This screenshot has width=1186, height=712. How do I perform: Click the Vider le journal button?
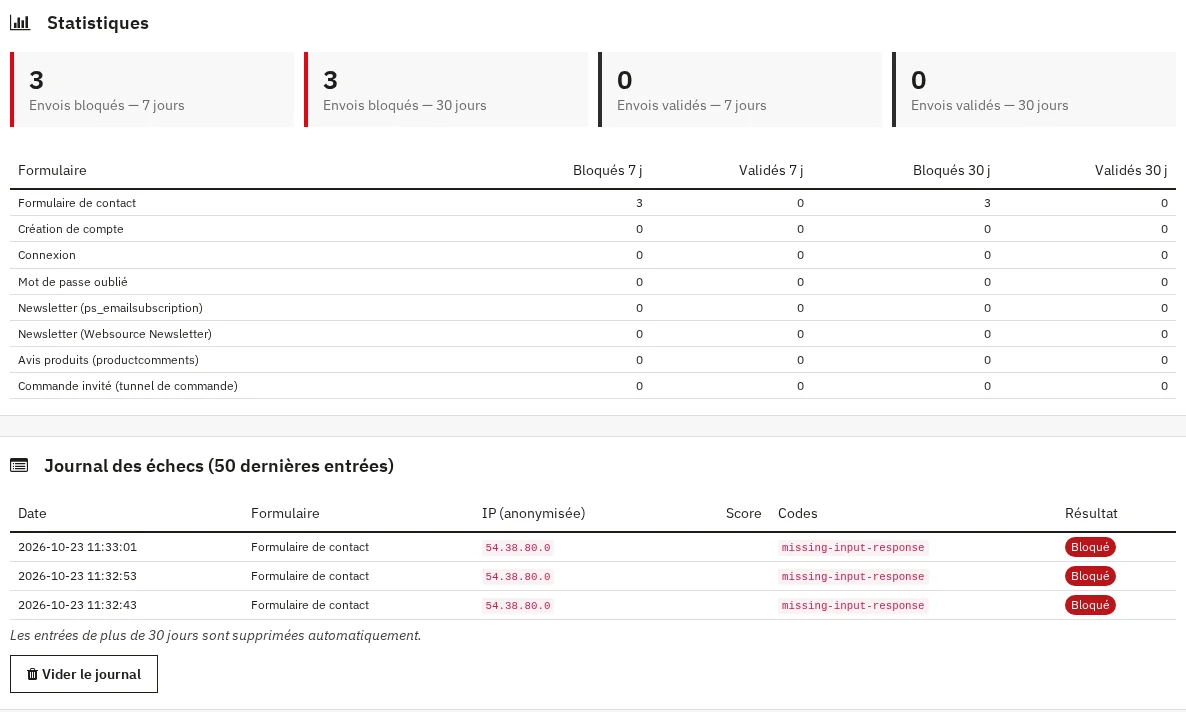(84, 674)
